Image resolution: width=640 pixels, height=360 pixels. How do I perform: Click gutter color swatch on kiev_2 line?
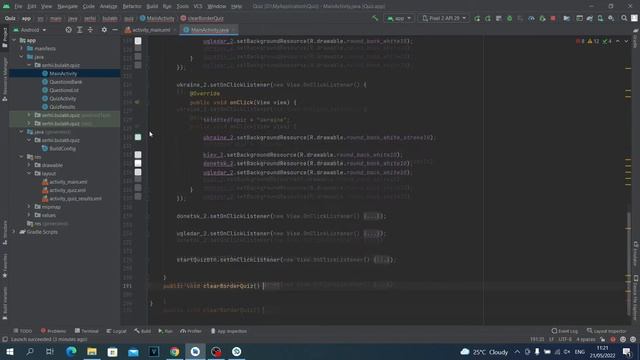click(x=138, y=155)
